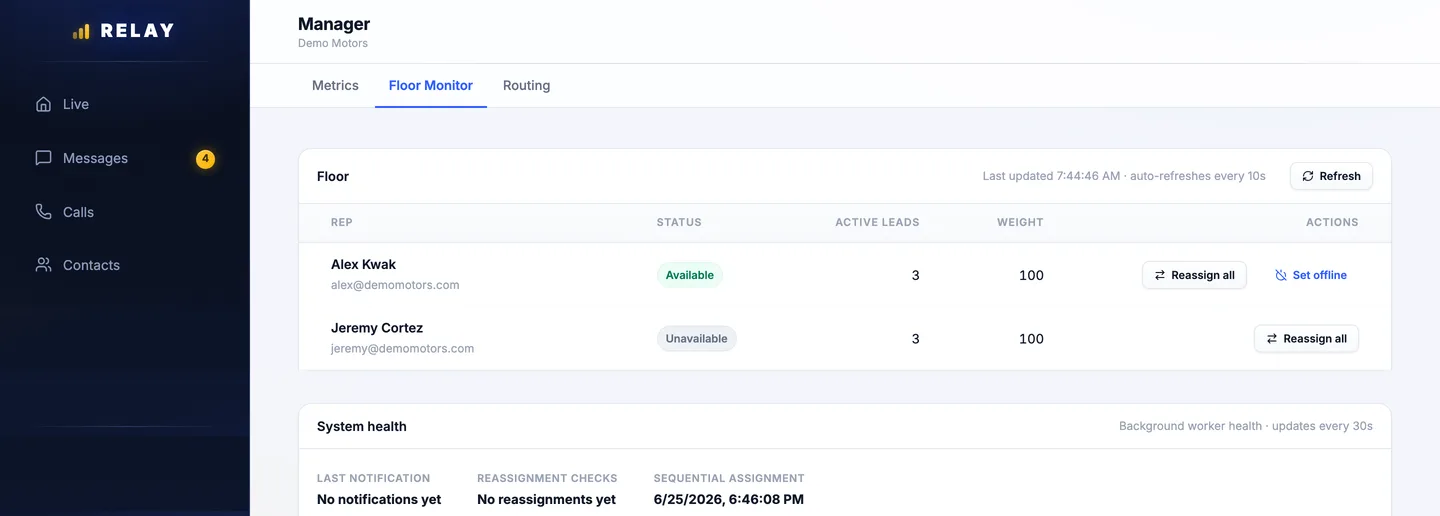
Task: Click the email alex@demomotors.com
Action: (x=395, y=285)
